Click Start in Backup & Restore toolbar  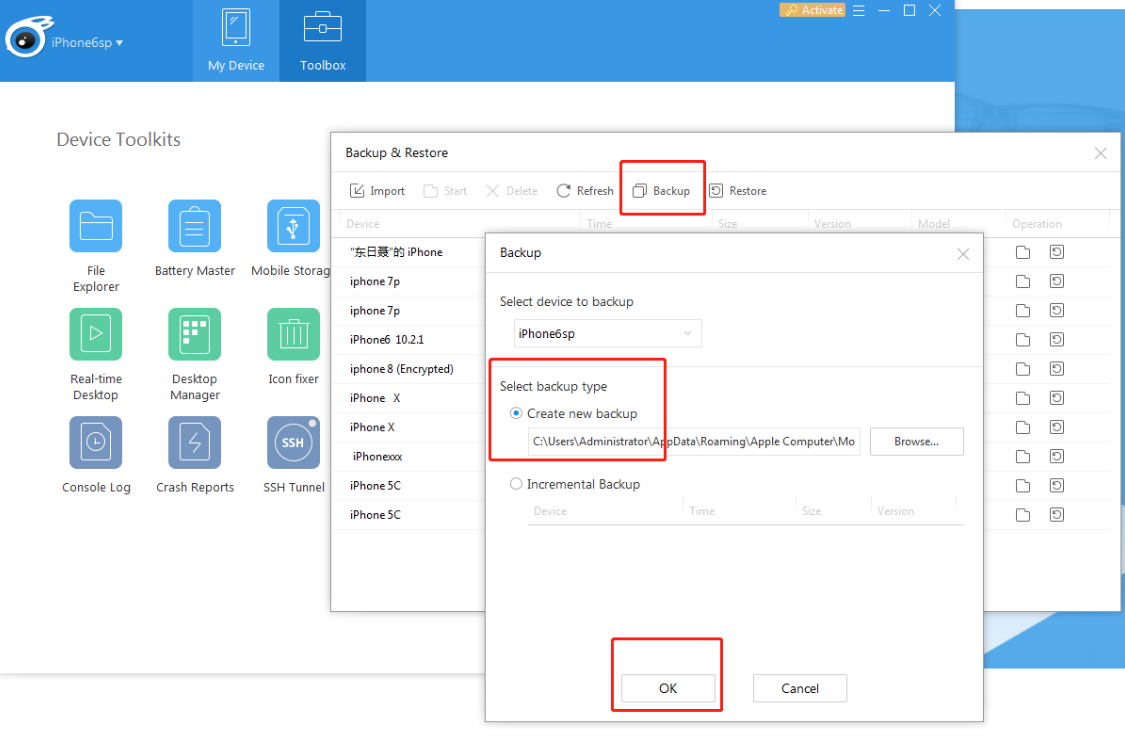(445, 191)
